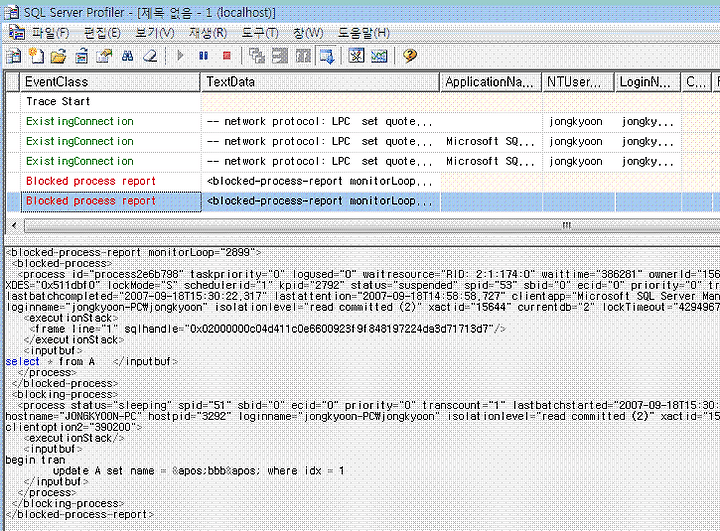The height and width of the screenshot is (531, 720).
Task: Click the closing </blocked-process-report> tag
Action: 80,514
